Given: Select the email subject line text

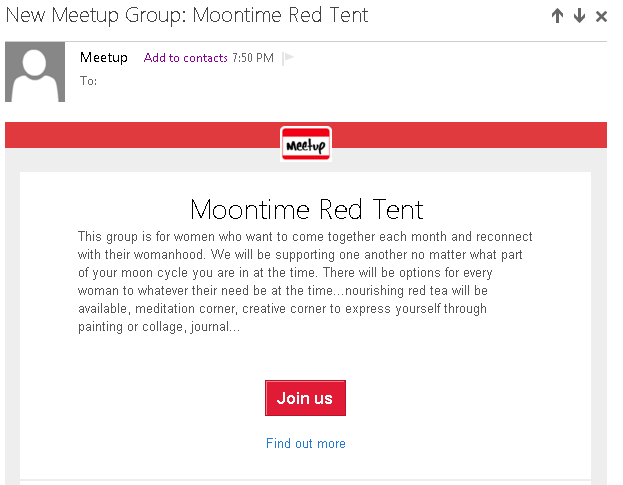Looking at the screenshot, I should pos(188,15).
